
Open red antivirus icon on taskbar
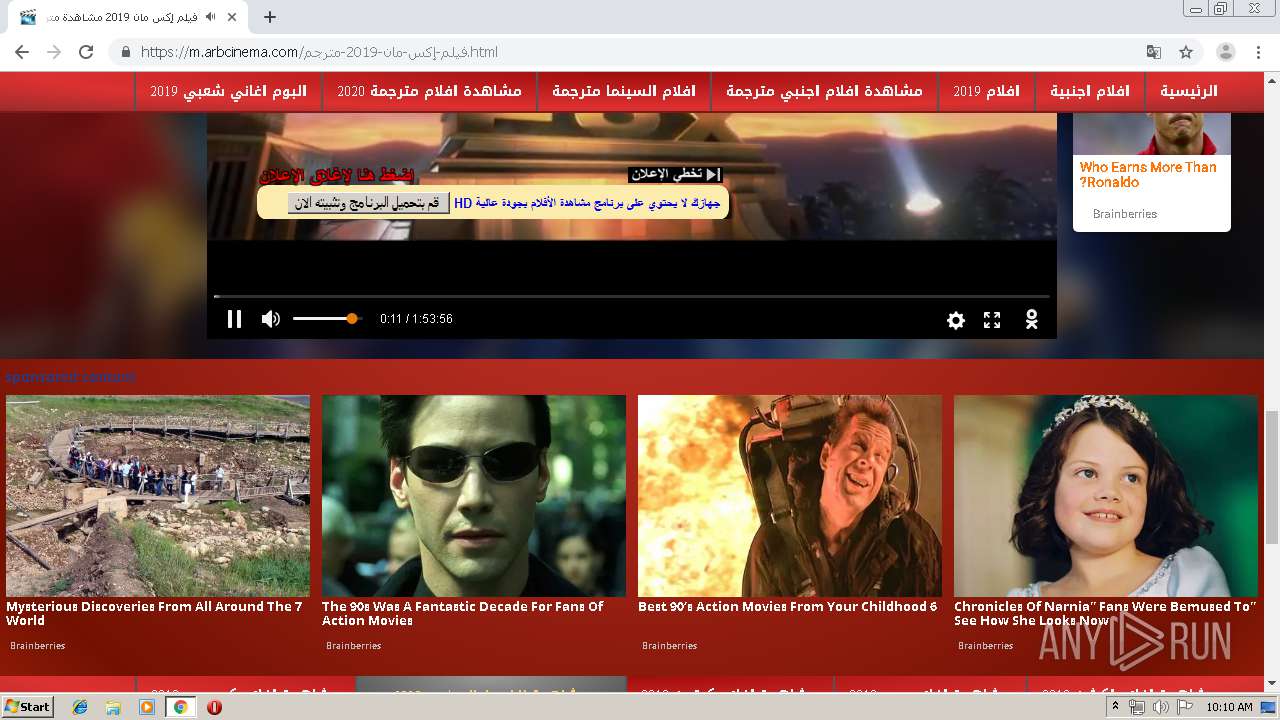[214, 707]
